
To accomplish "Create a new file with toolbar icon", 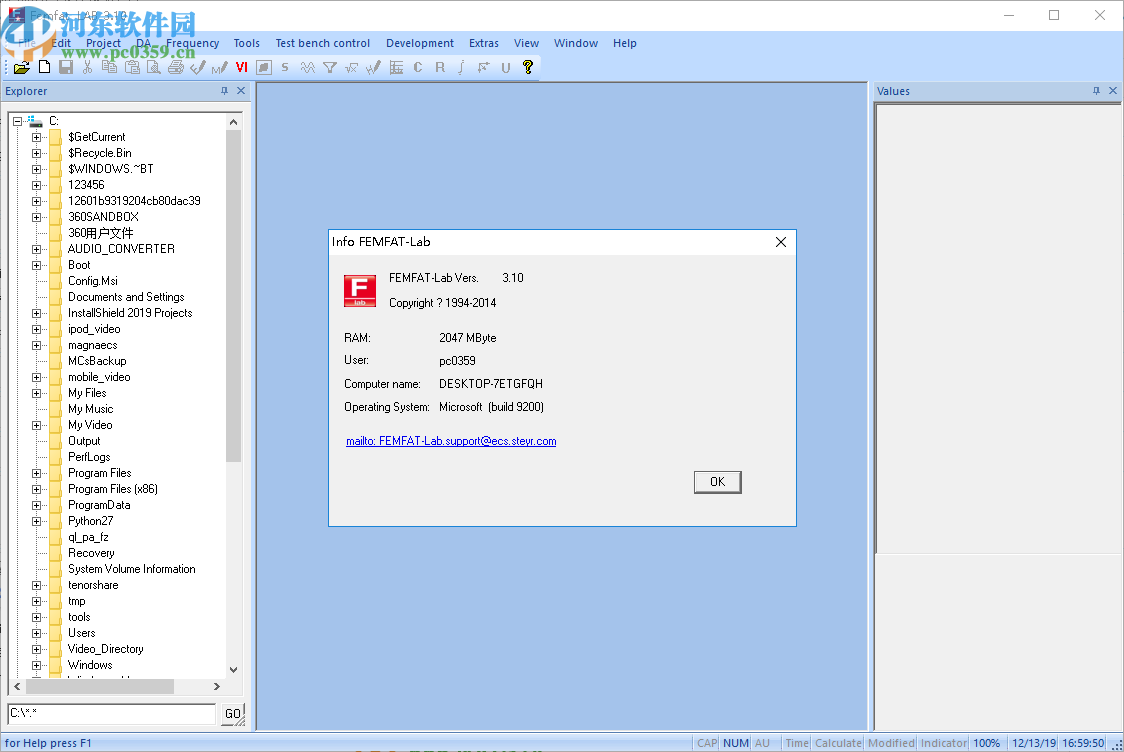I will click(44, 67).
